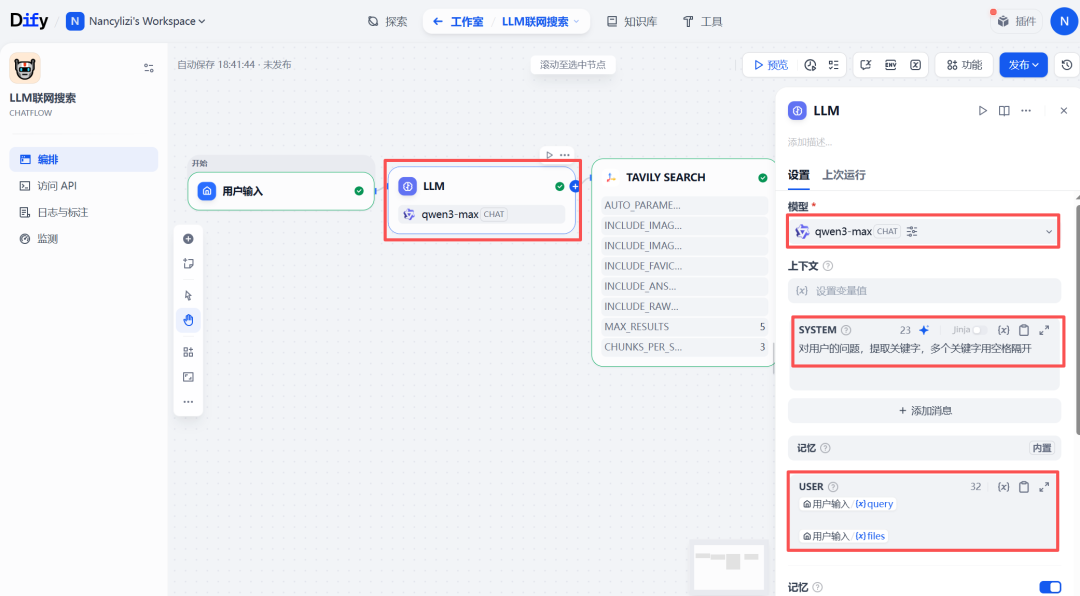
Task: Open version history clock icon
Action: [1067, 65]
